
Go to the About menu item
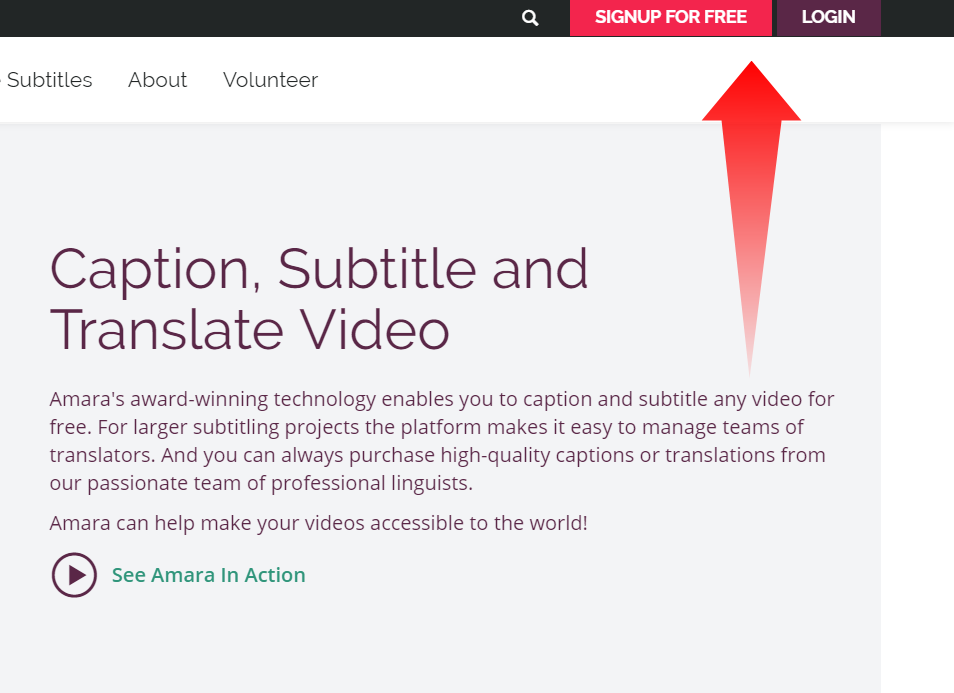158,80
